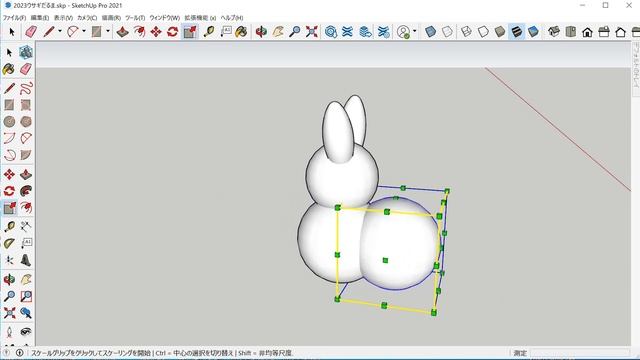This screenshot has width=640, height=360.
Task: Click the 測定 measurements input box
Action: [580, 353]
